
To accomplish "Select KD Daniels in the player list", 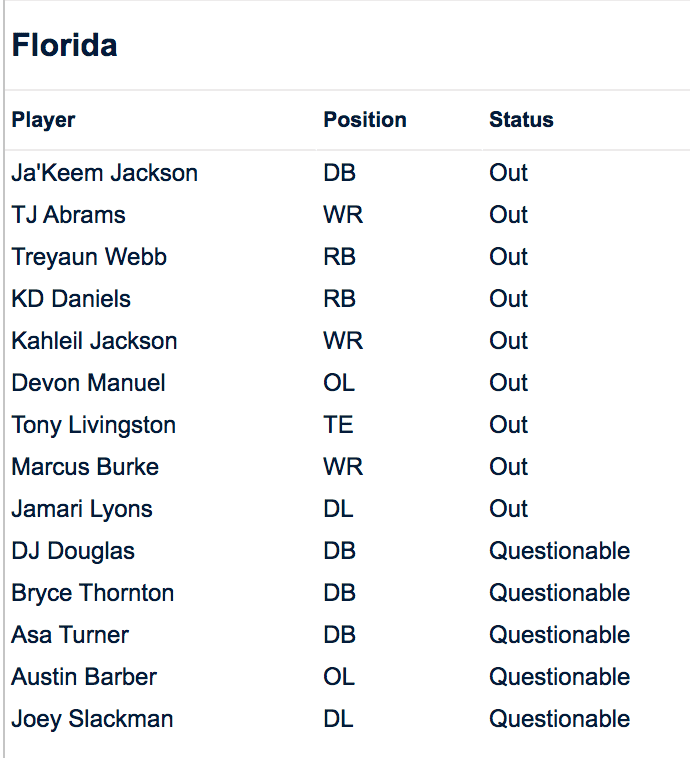I will 71,299.
